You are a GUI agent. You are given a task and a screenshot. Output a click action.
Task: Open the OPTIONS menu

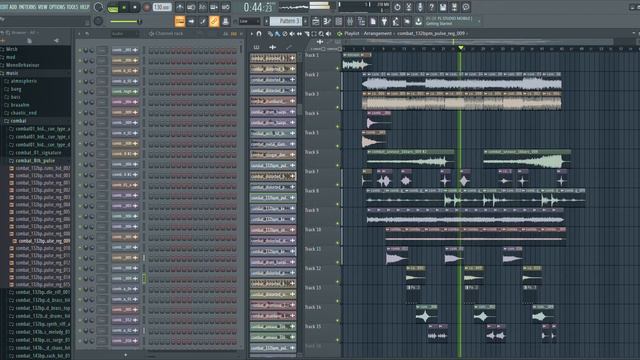tap(57, 7)
